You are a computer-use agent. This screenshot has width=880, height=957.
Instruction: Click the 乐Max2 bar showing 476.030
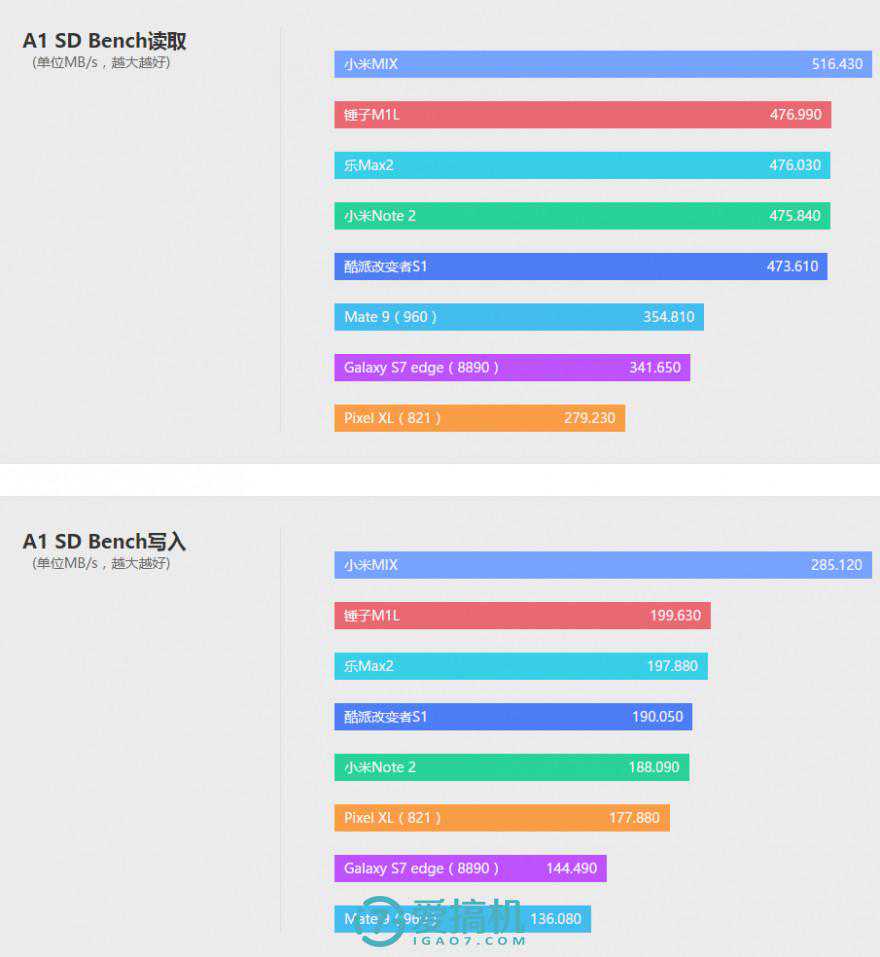click(x=582, y=165)
